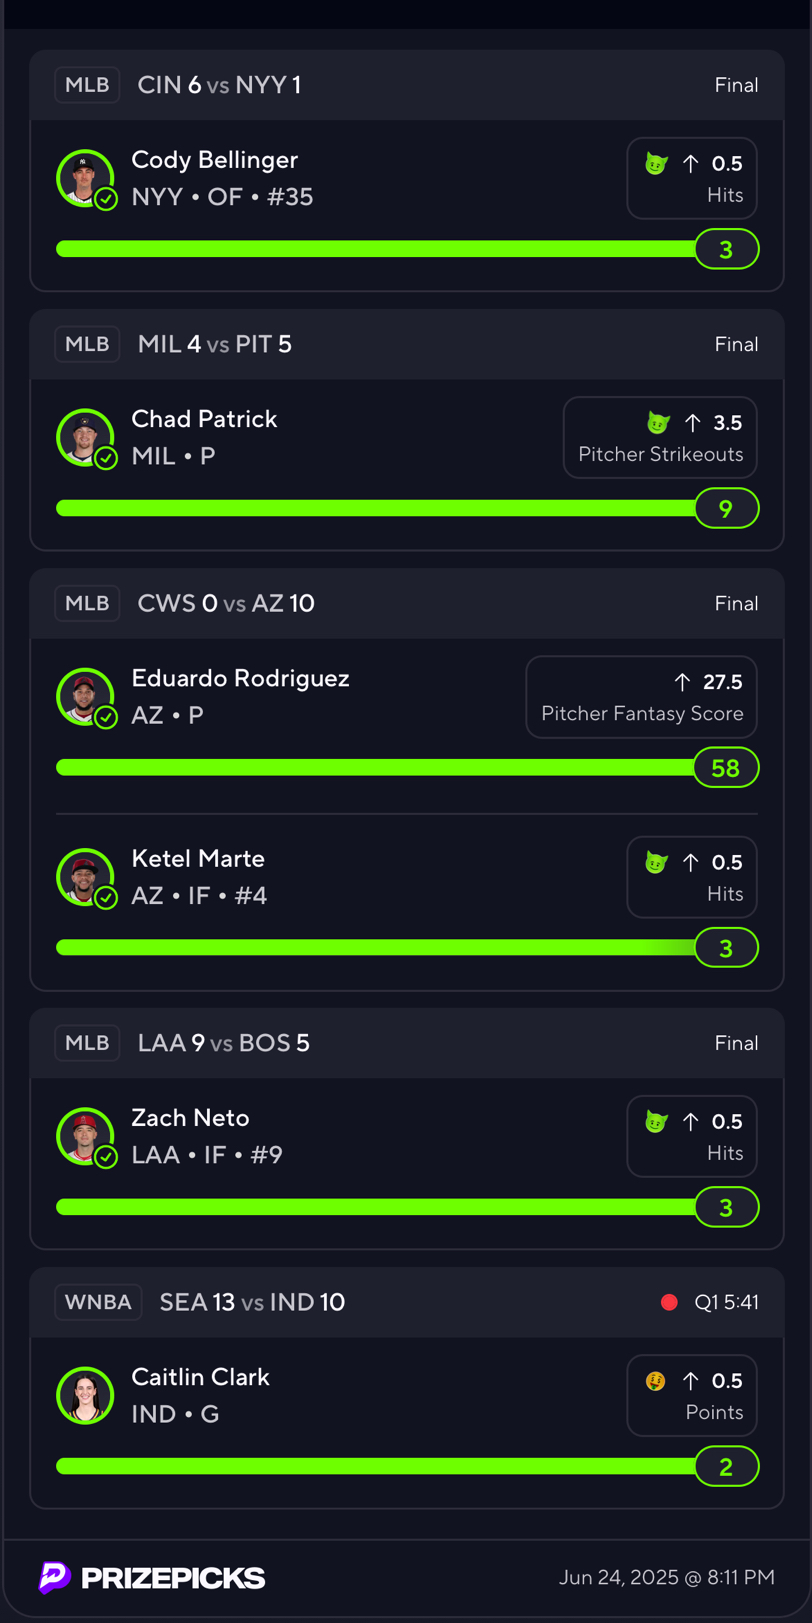Click Eduardo Rodriguez's progress bar value 58
Screen dimensions: 812x1623
click(726, 768)
